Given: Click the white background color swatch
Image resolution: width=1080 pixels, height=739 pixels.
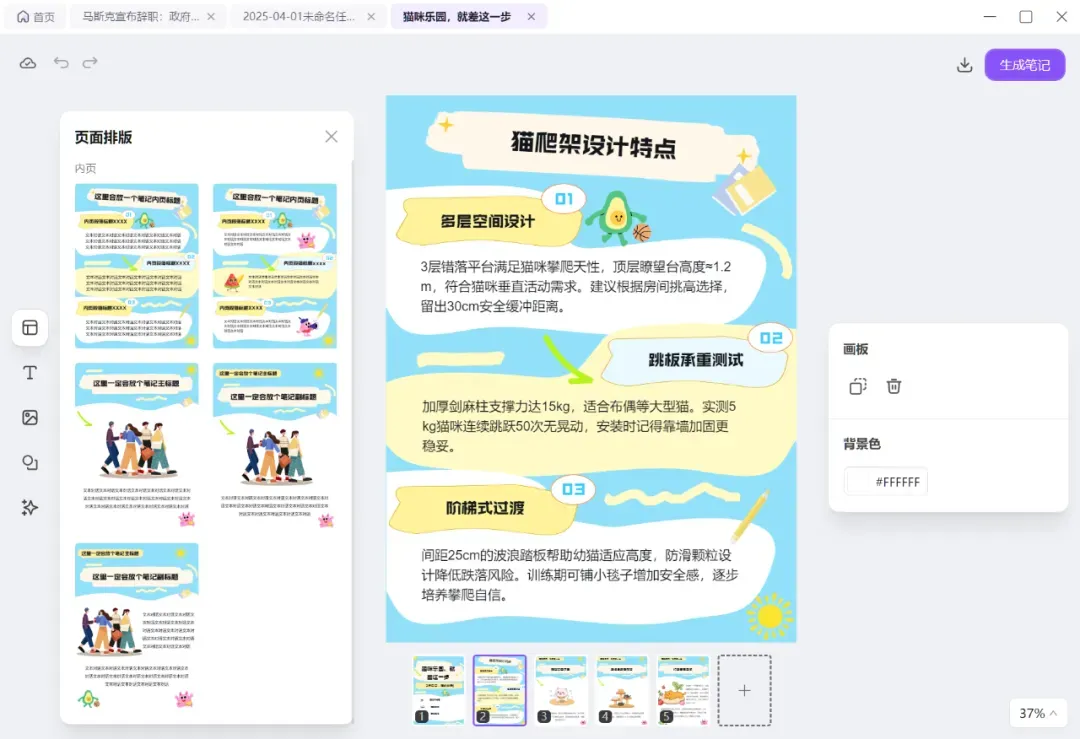Looking at the screenshot, I should (858, 481).
